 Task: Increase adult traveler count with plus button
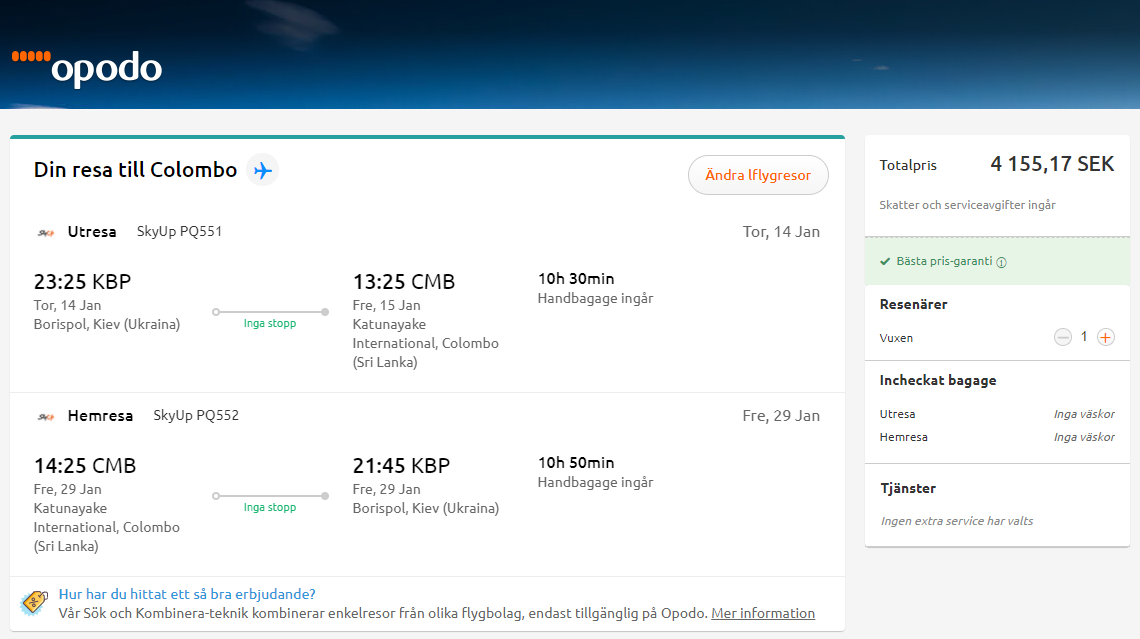click(1106, 337)
